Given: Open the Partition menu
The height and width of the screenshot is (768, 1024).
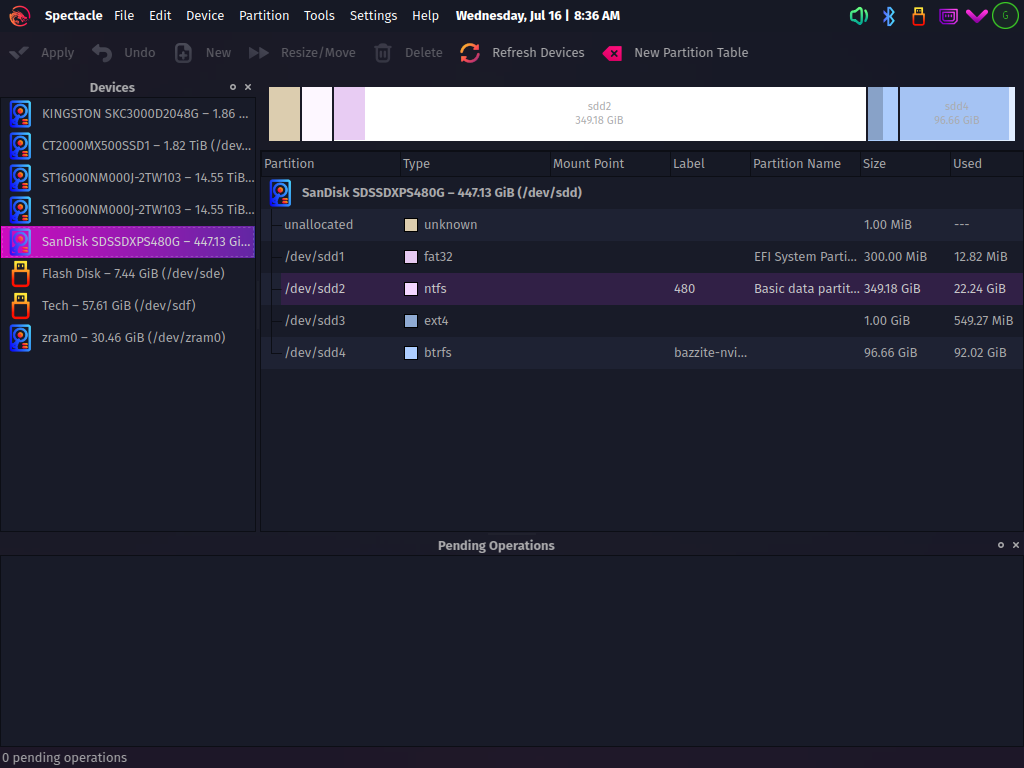Looking at the screenshot, I should pyautogui.click(x=264, y=16).
